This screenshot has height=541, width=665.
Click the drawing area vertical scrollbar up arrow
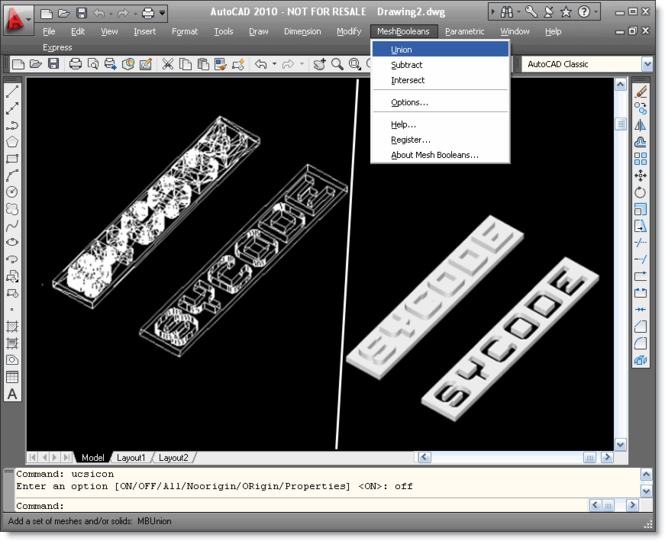(620, 84)
